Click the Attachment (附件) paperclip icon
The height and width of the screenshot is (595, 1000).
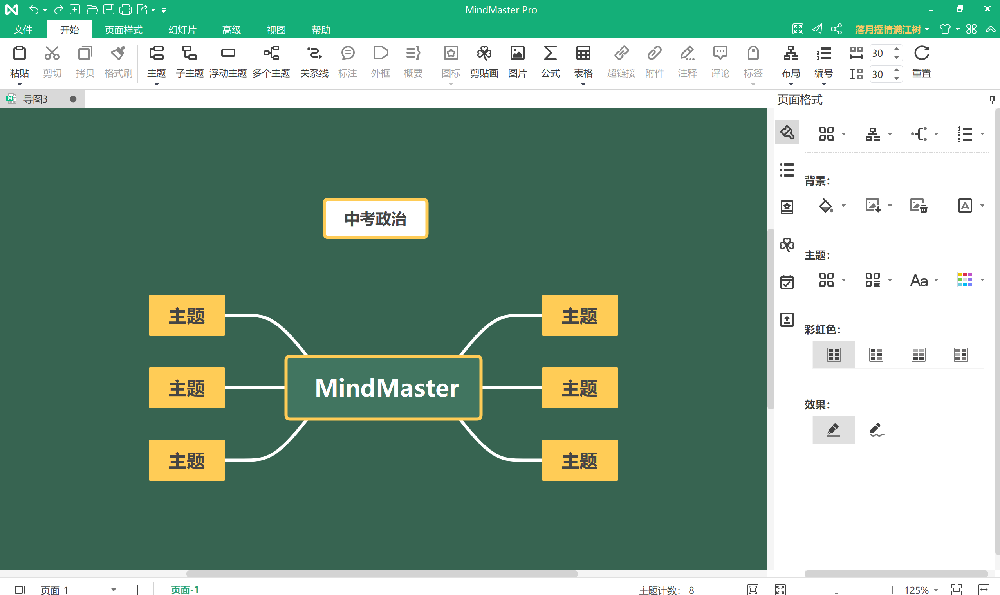[x=654, y=54]
